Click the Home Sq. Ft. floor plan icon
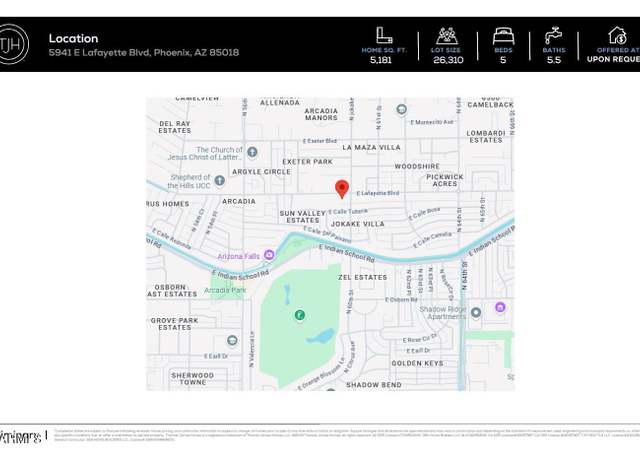The width and height of the screenshot is (640, 460). [384, 36]
